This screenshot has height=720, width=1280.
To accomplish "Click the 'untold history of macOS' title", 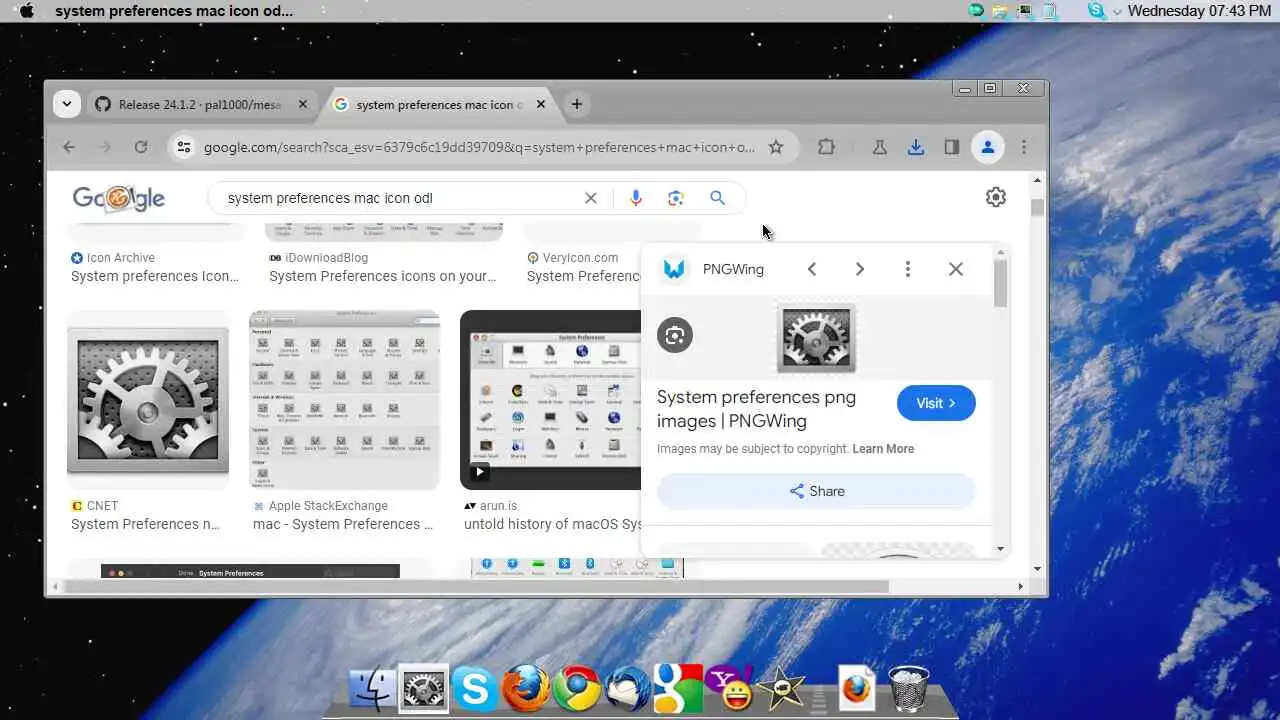I will 553,524.
